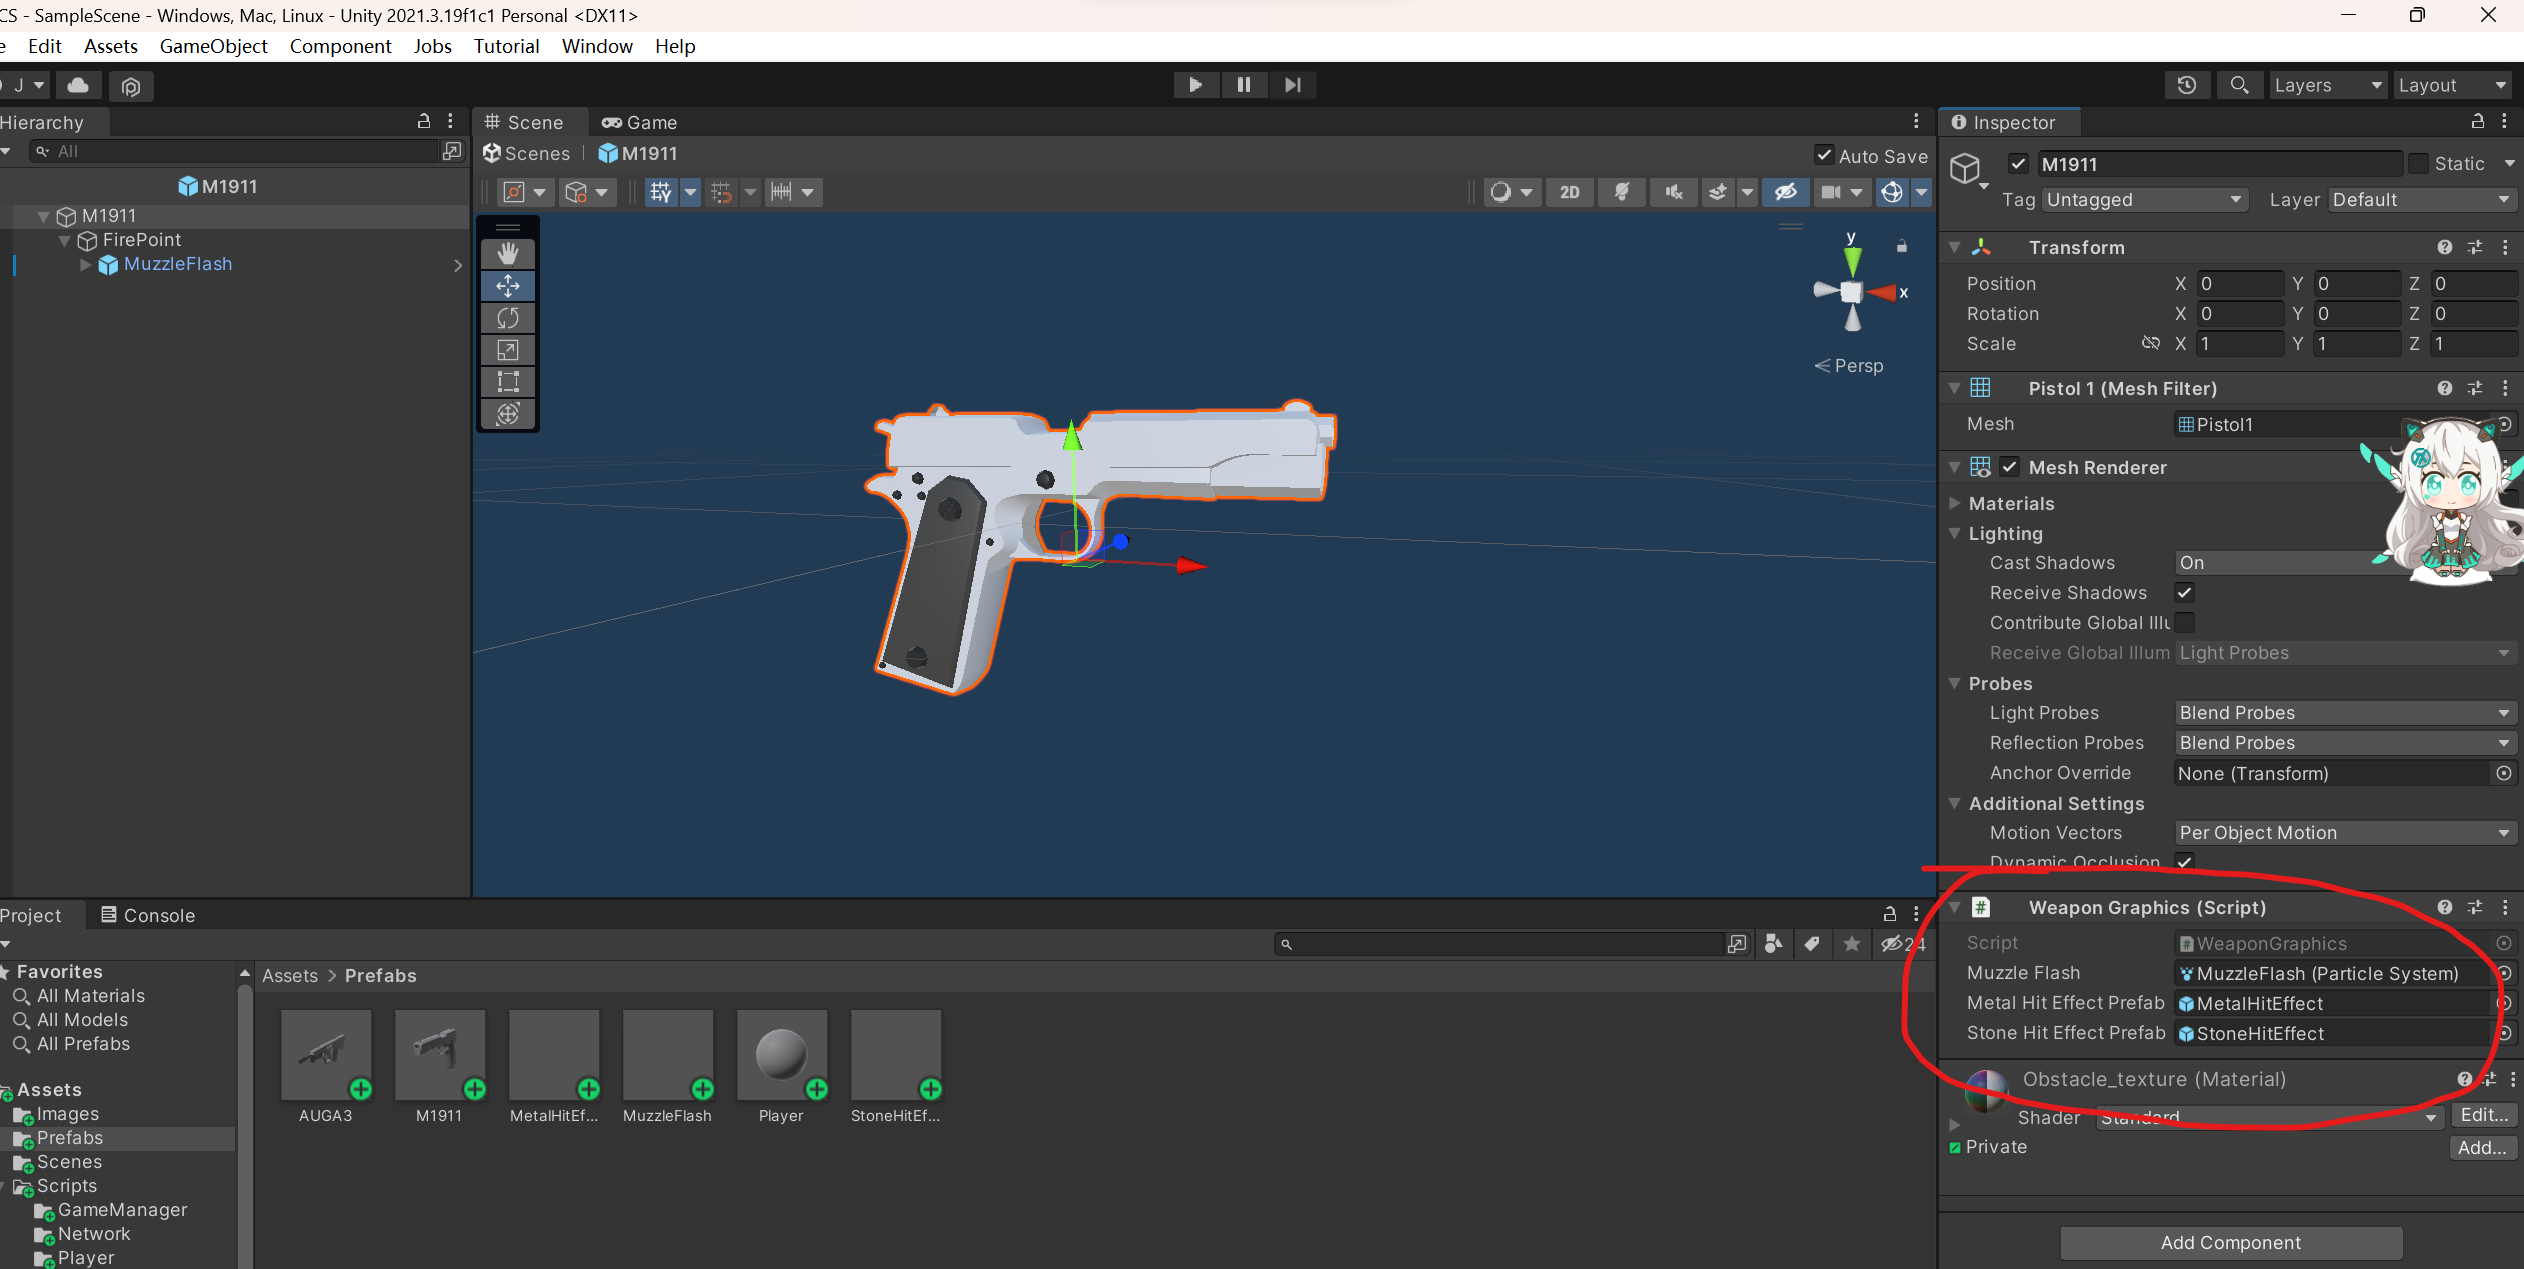This screenshot has height=1269, width=2524.
Task: Select the combined Transform tool
Action: (x=508, y=414)
